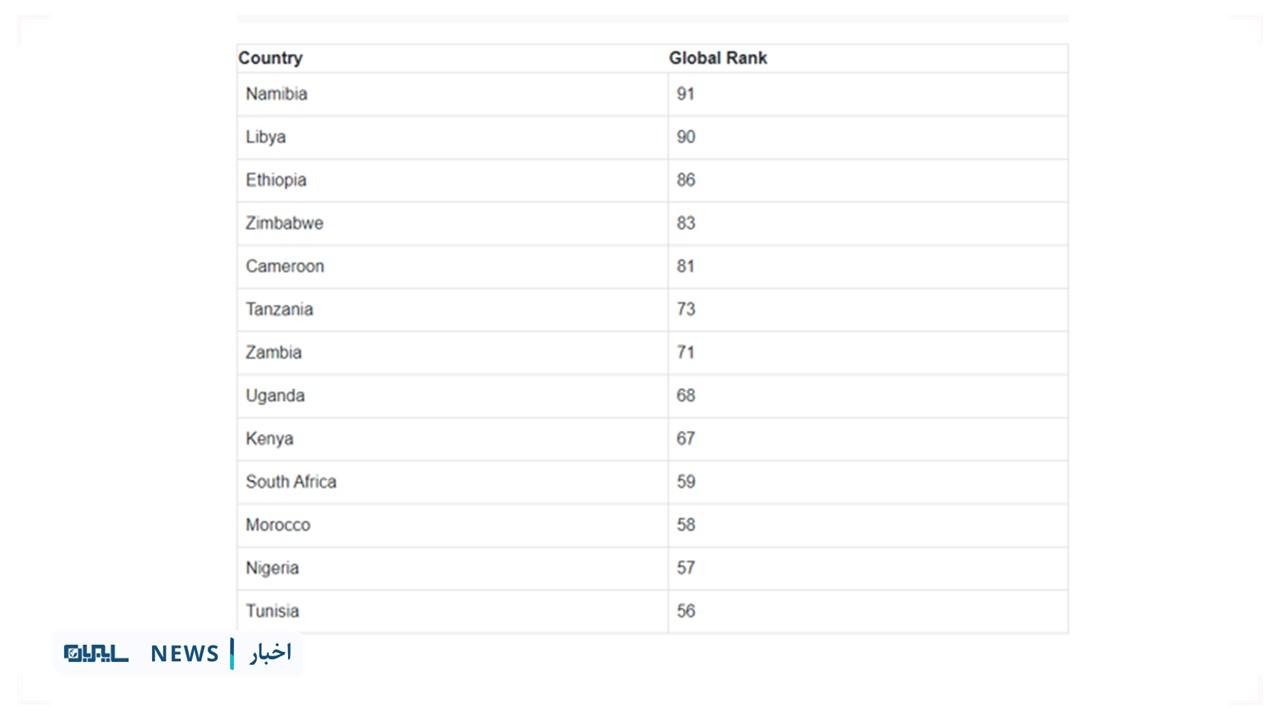The image size is (1280, 720).
Task: Click the Tanzania entry
Action: (279, 309)
